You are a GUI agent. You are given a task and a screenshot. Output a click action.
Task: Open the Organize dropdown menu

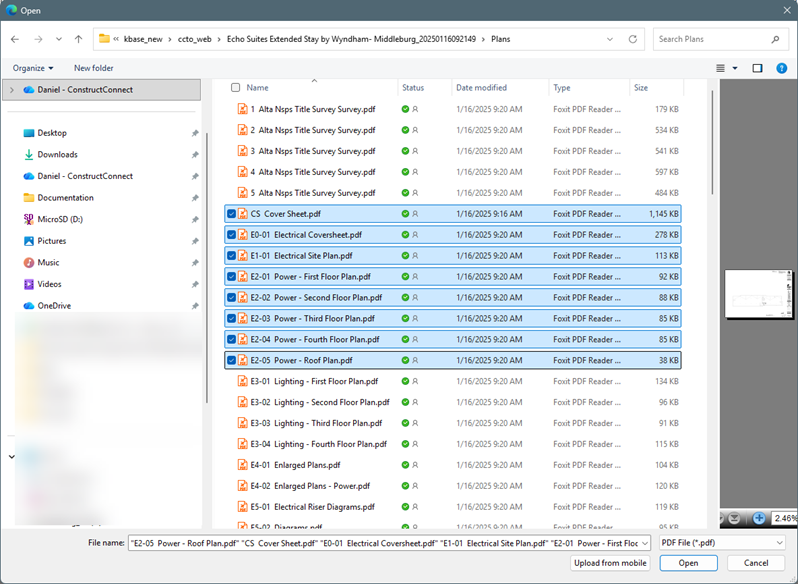pos(33,68)
